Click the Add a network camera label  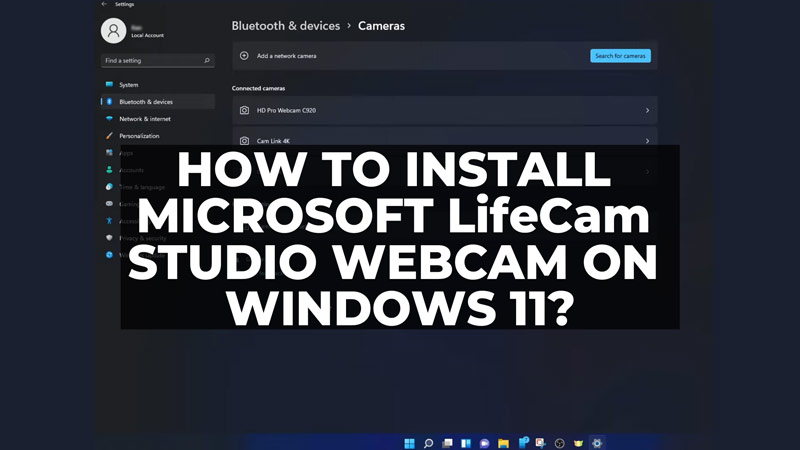click(287, 56)
